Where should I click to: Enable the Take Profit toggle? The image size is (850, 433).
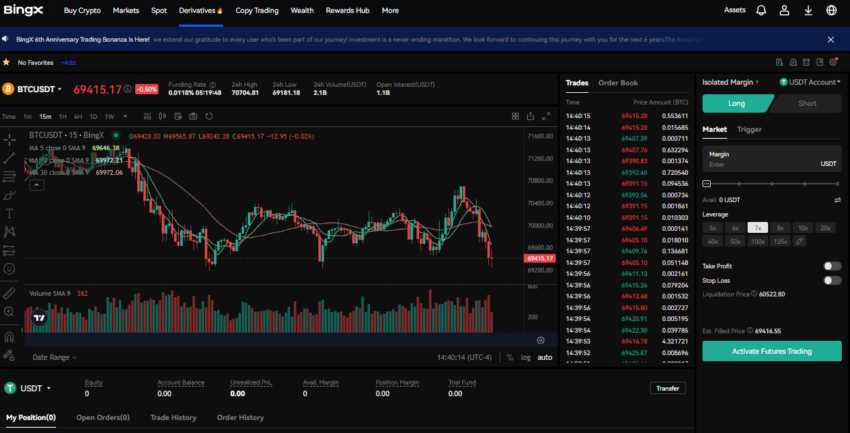(x=831, y=266)
